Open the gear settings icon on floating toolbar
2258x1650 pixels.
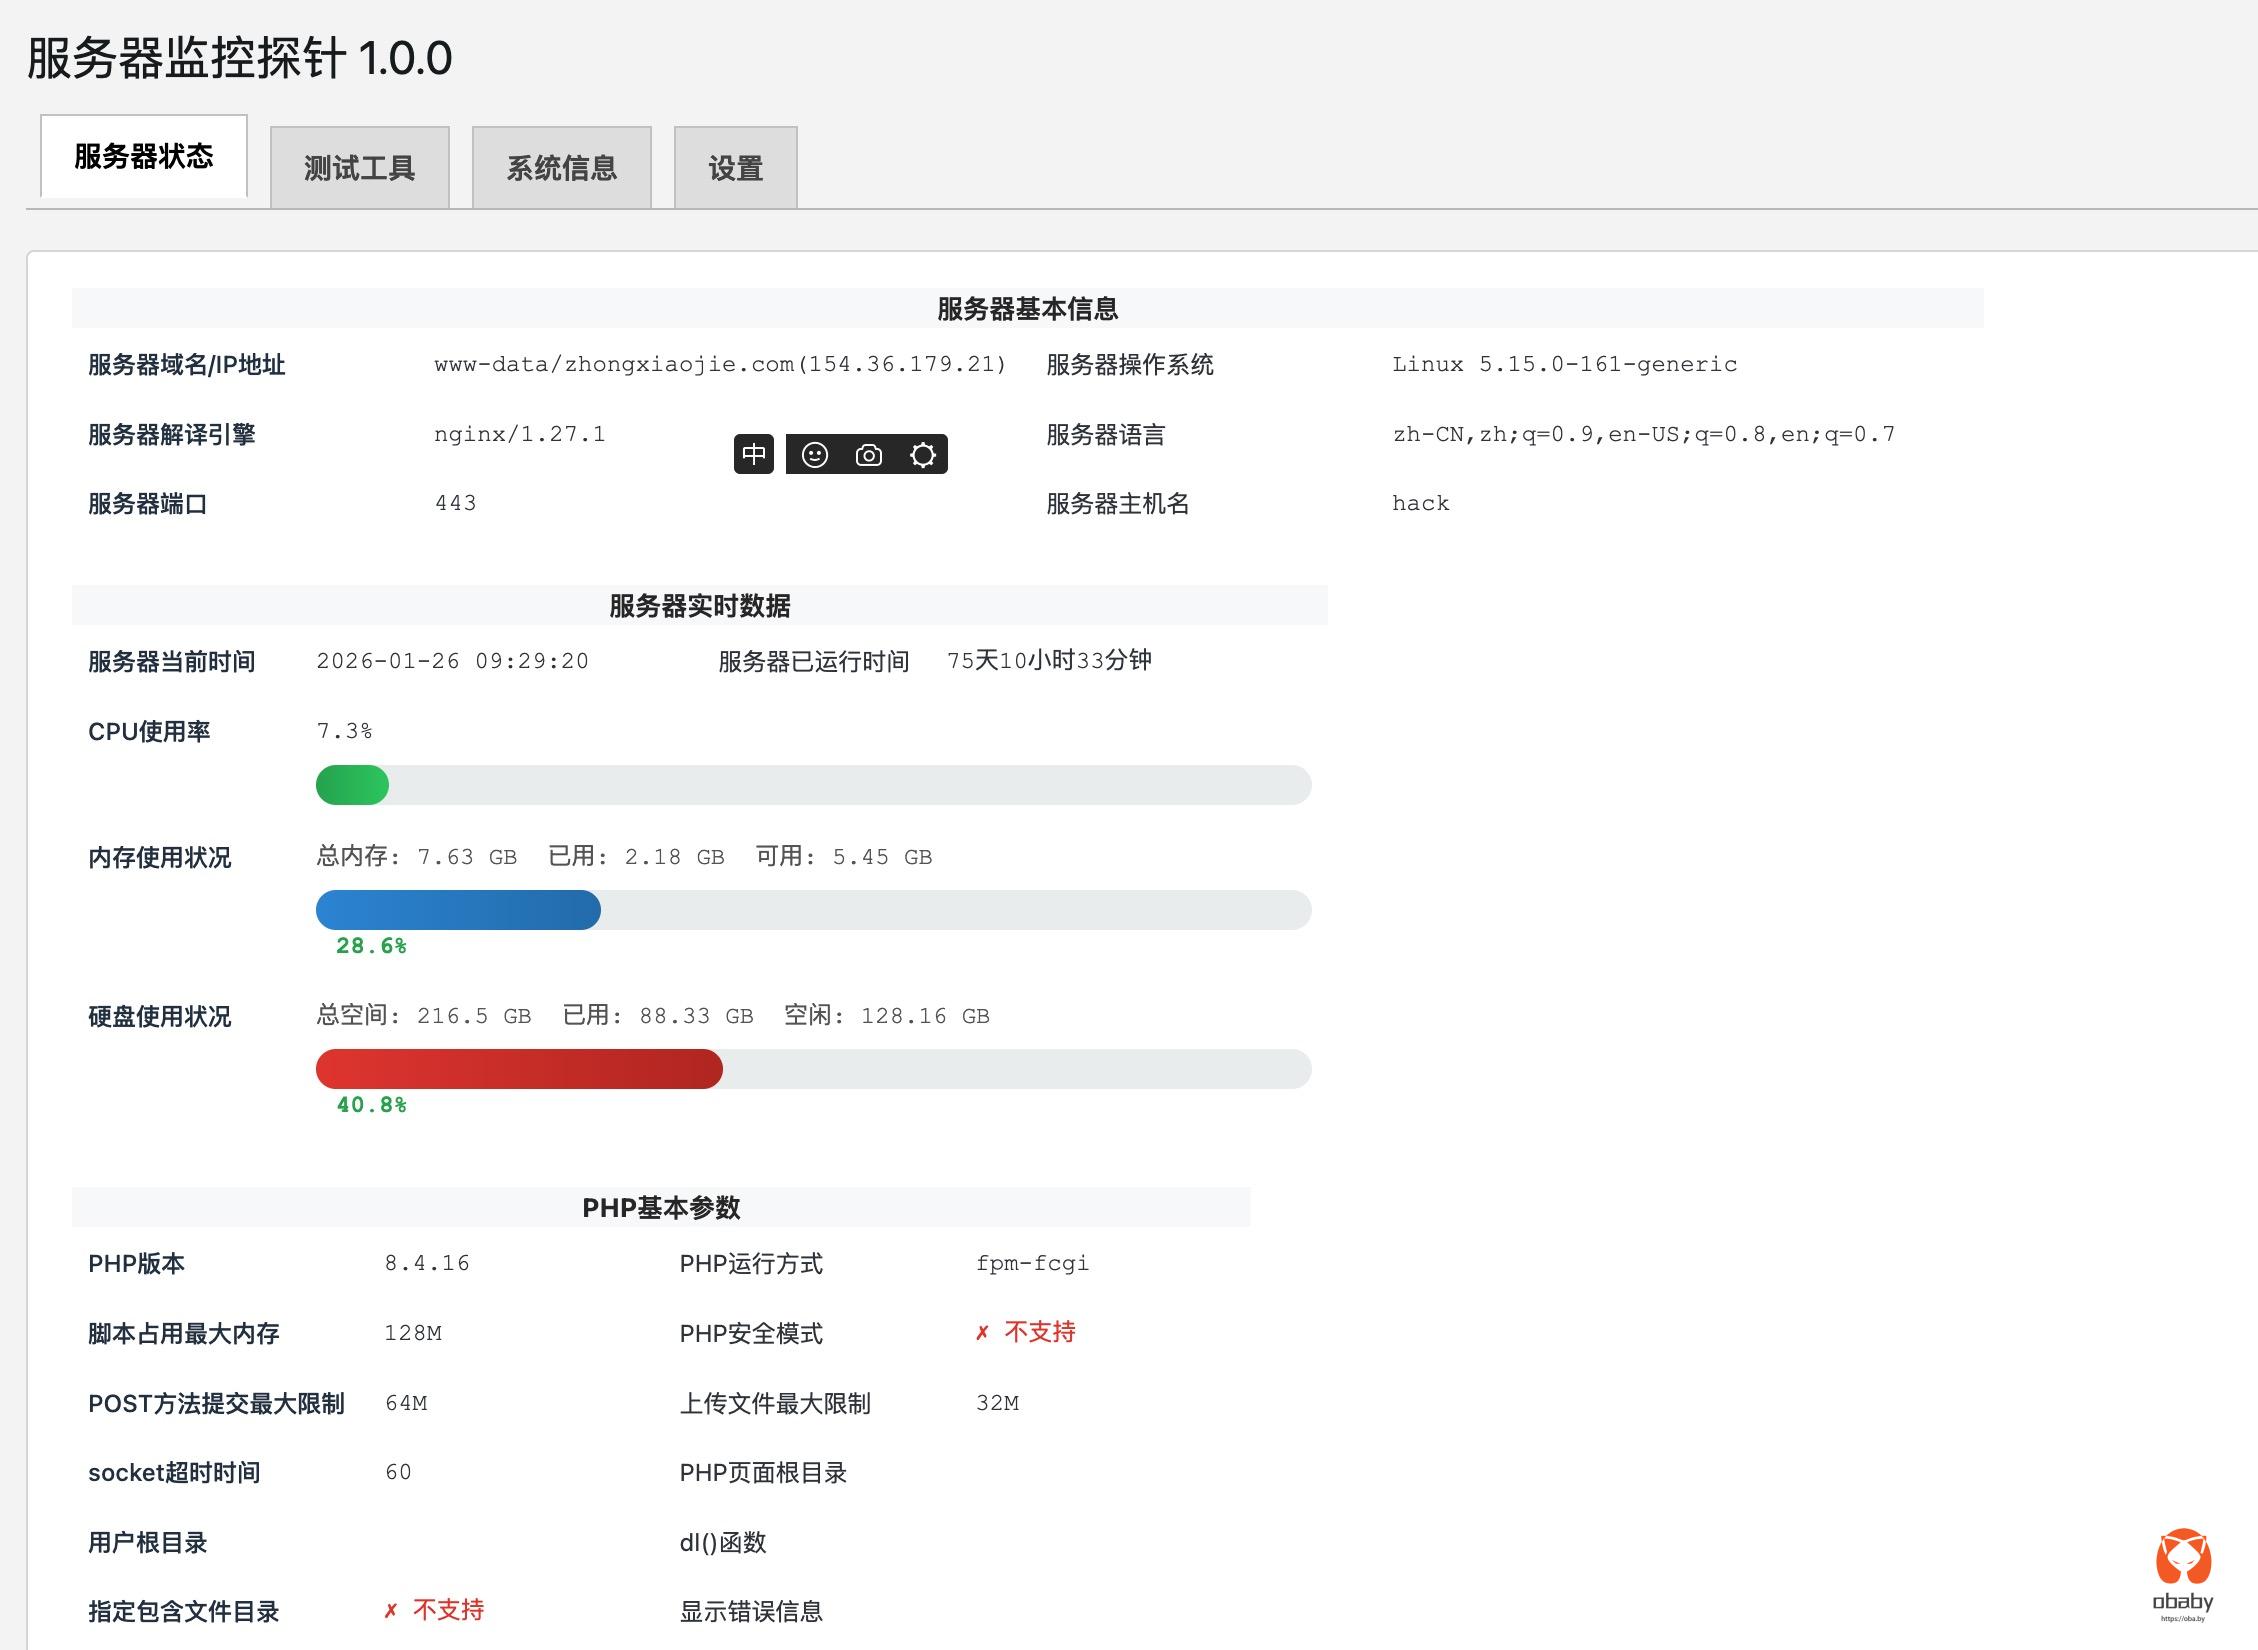pyautogui.click(x=922, y=455)
